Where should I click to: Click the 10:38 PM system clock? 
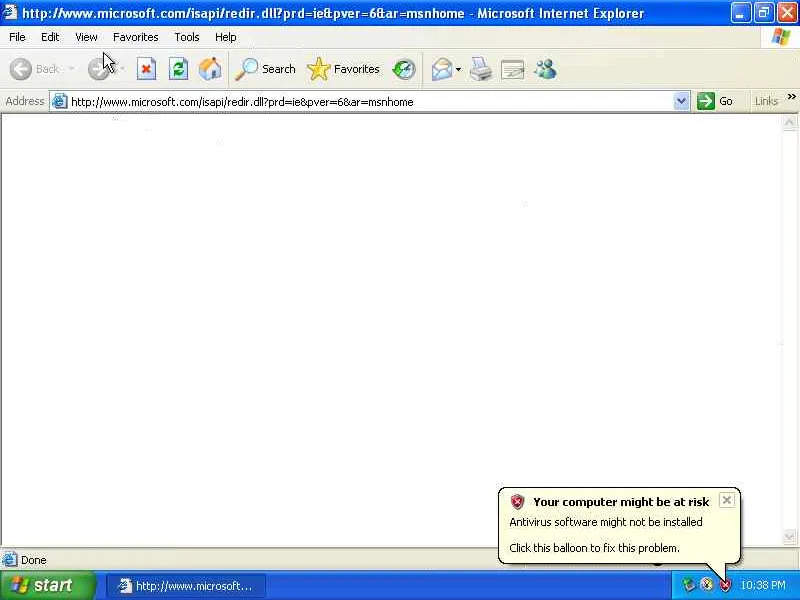pyautogui.click(x=762, y=585)
